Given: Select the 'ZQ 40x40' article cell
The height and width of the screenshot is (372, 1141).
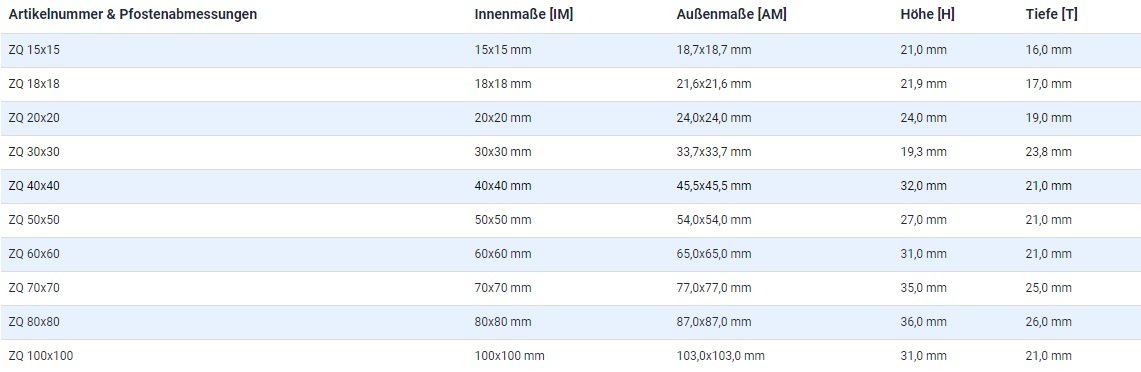Looking at the screenshot, I should 34,186.
